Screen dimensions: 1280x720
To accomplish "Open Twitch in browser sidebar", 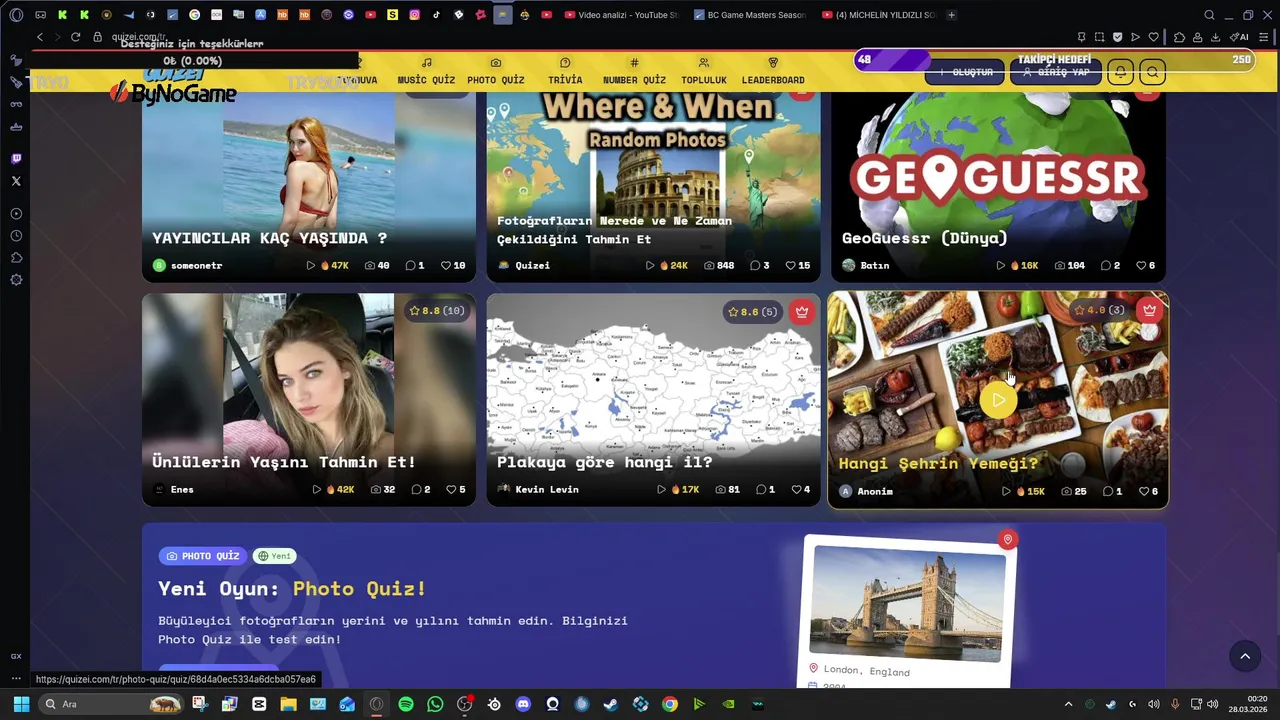I will (16, 159).
